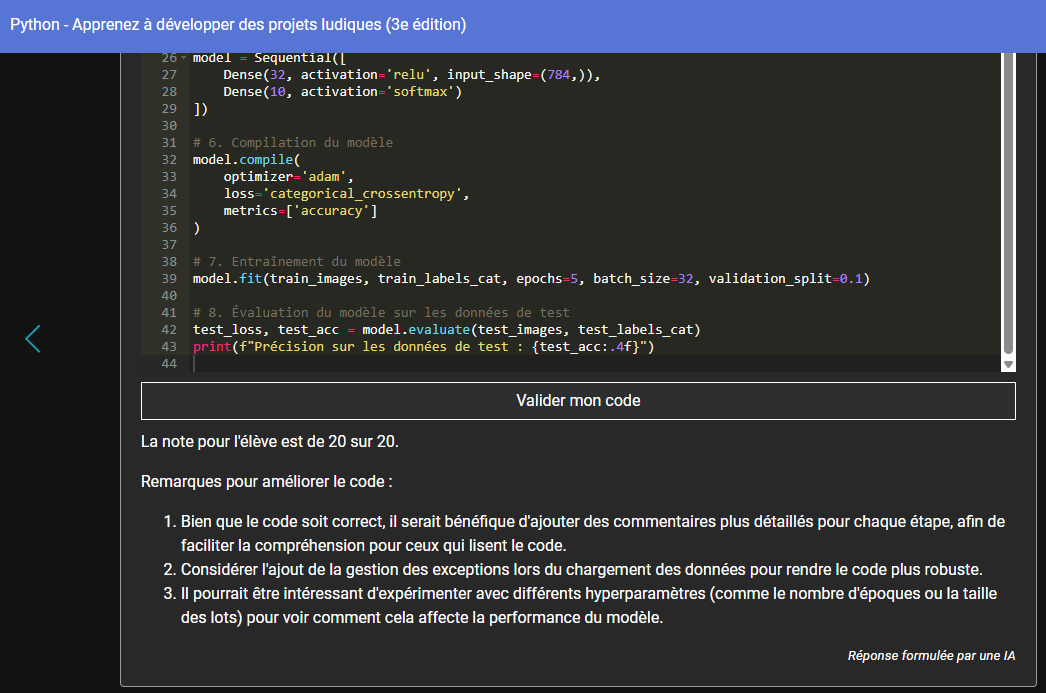
Task: Click the Valider mon code button
Action: (578, 401)
